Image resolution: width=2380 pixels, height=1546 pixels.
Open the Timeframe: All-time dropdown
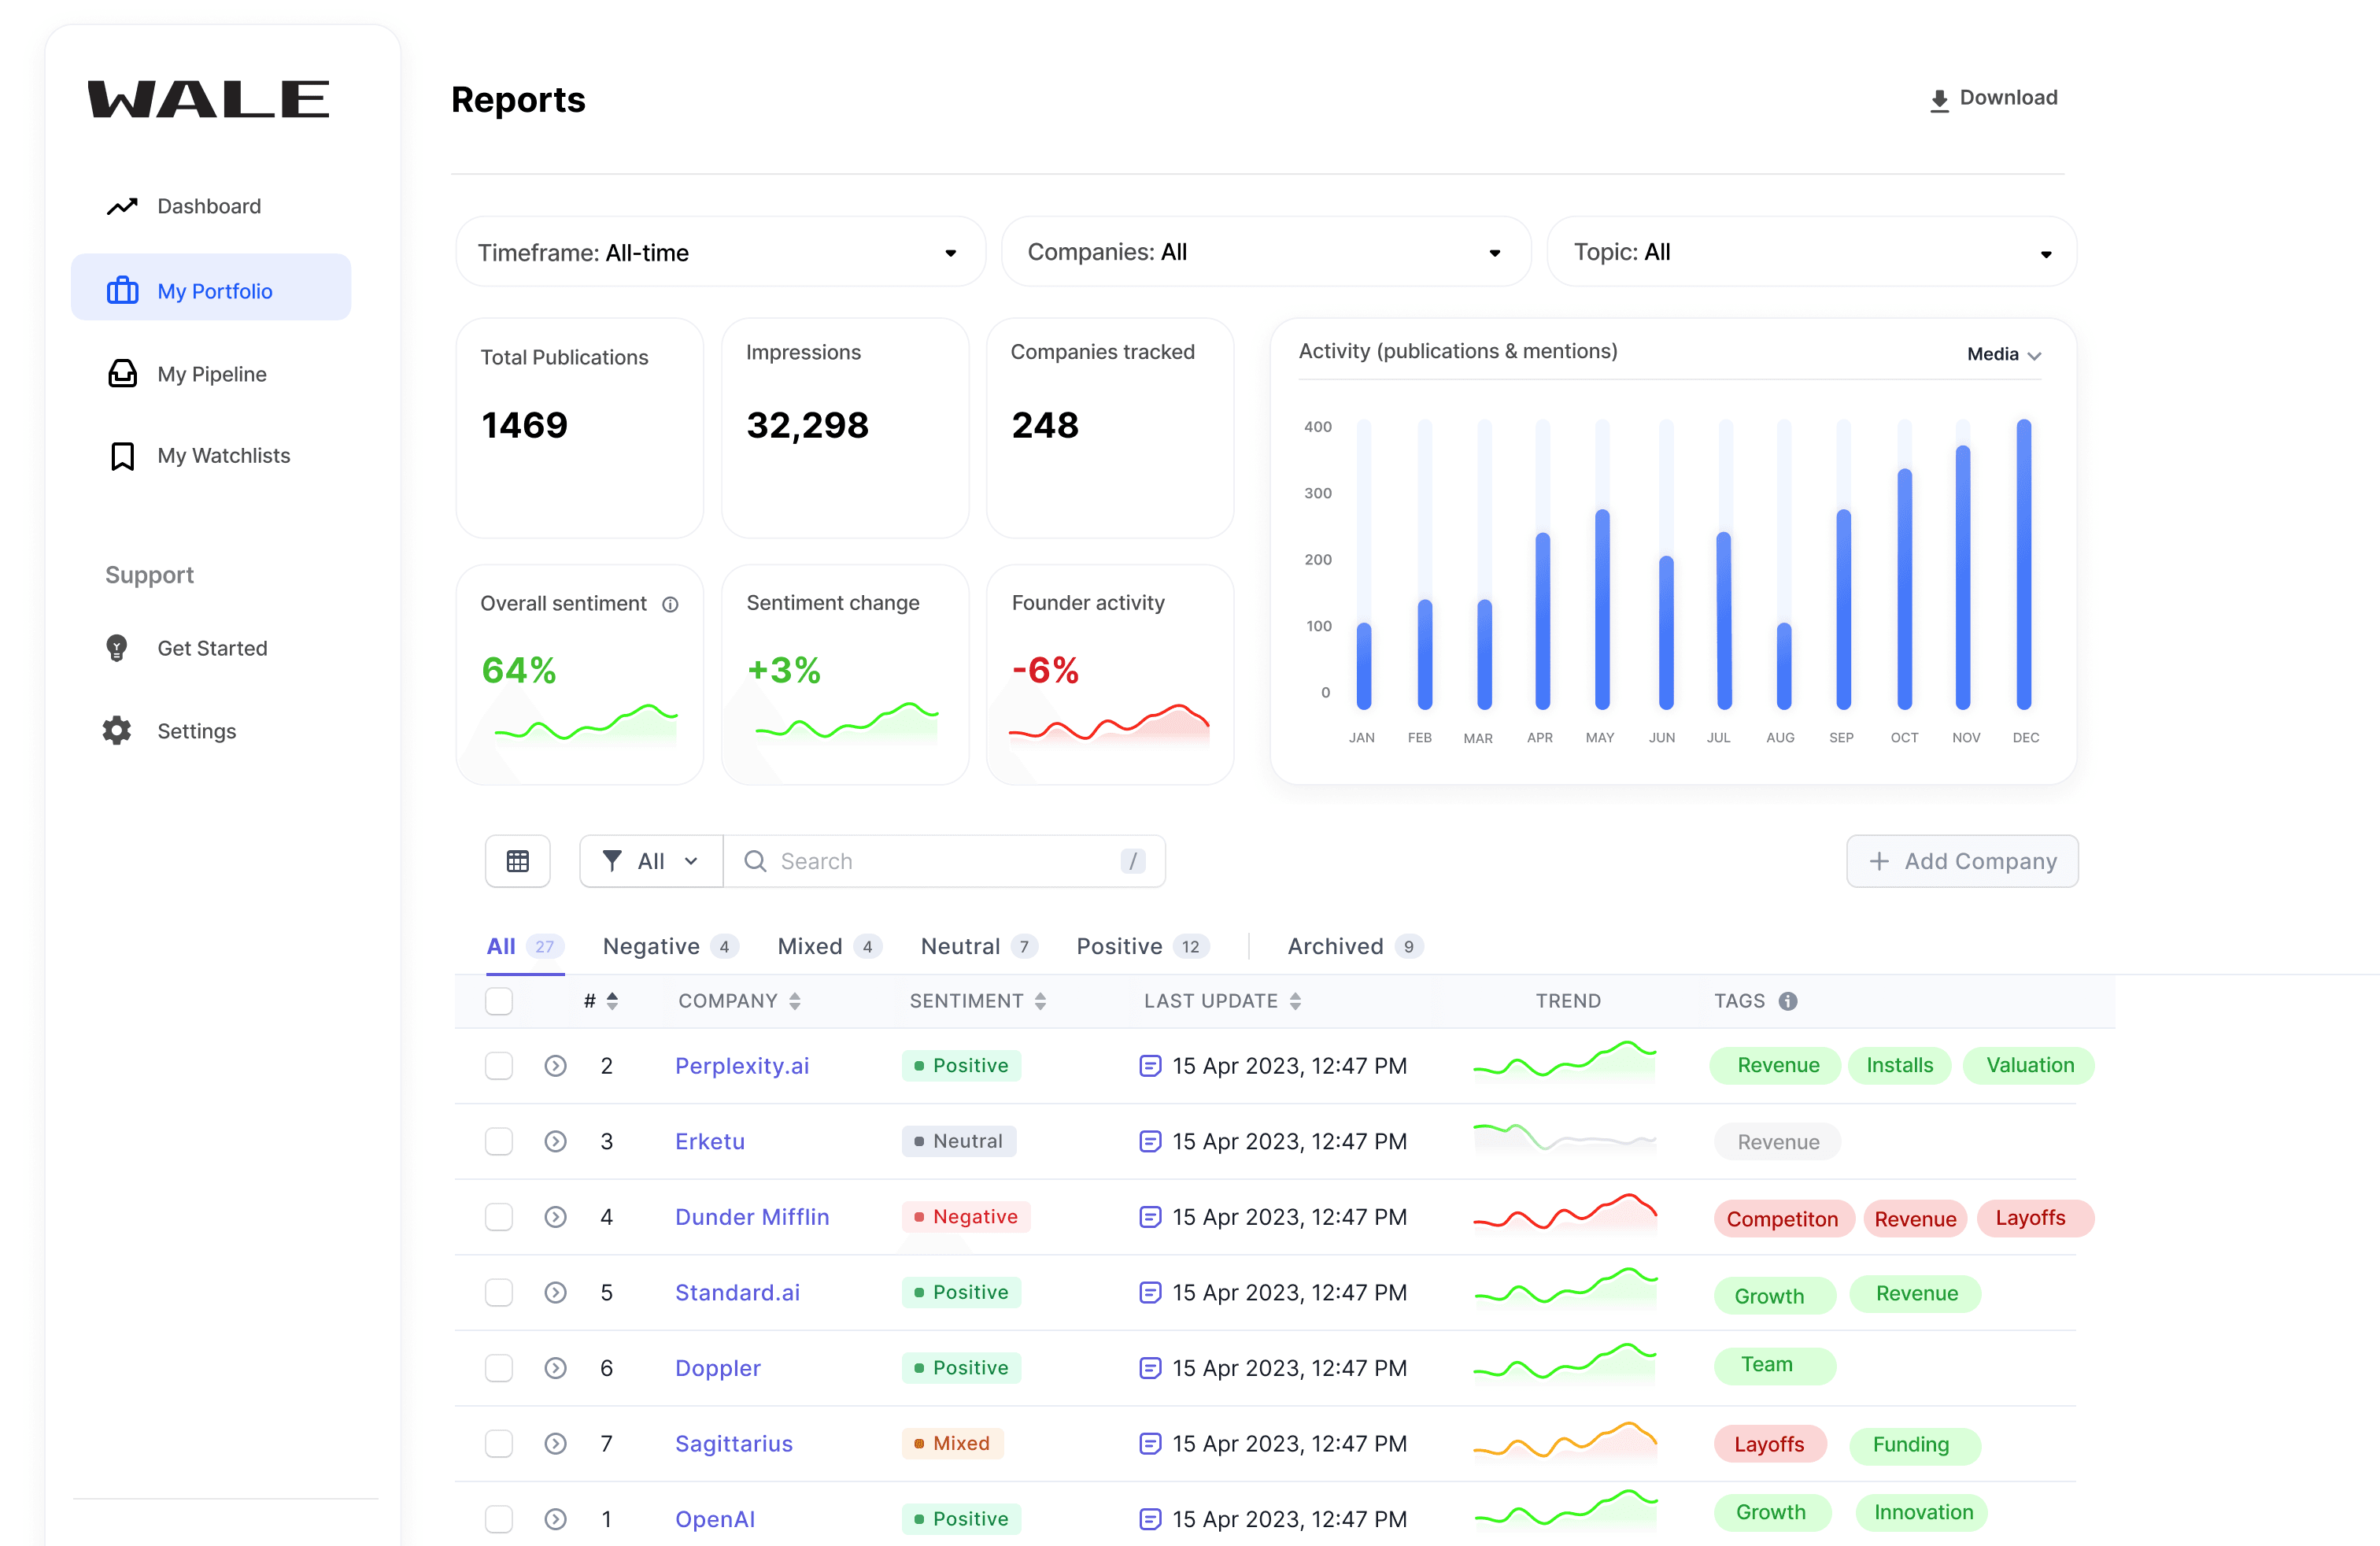coord(720,252)
